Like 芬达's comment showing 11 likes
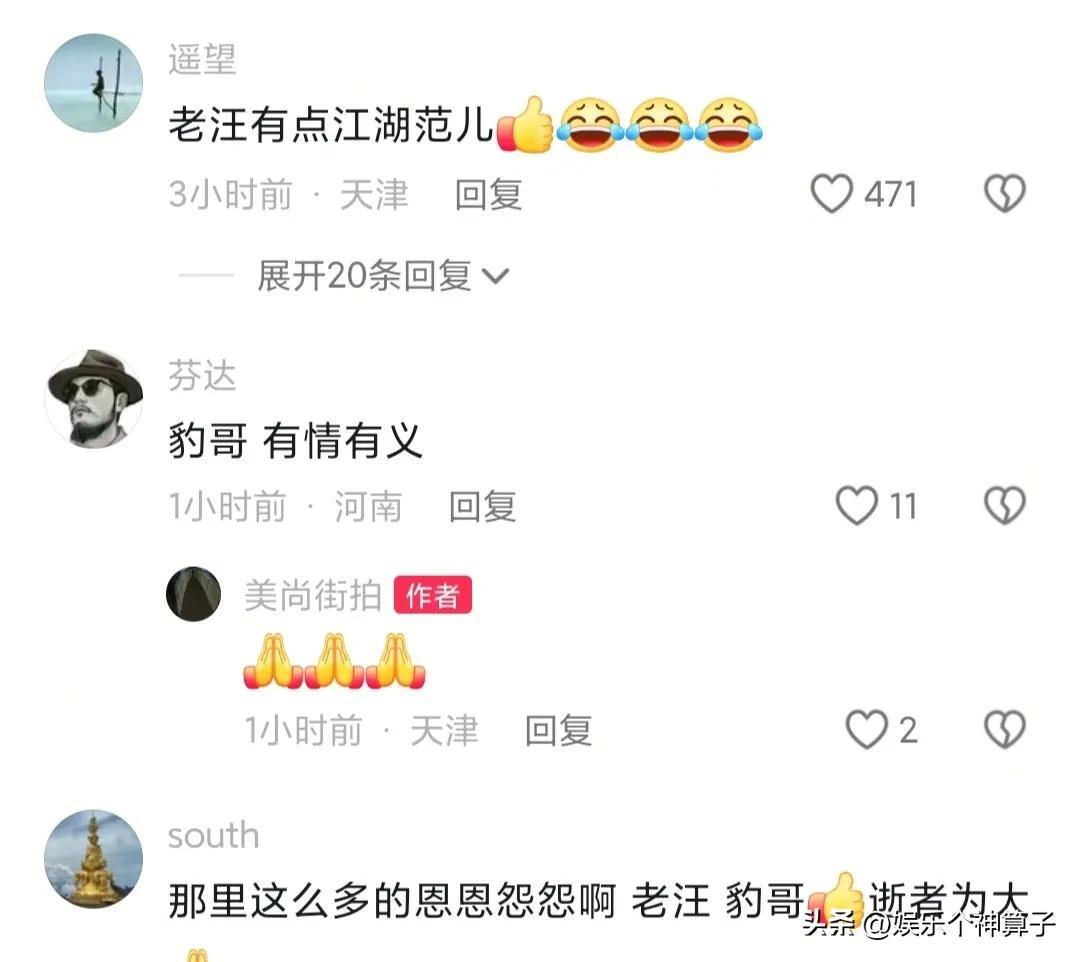The image size is (1080, 962). (x=856, y=505)
